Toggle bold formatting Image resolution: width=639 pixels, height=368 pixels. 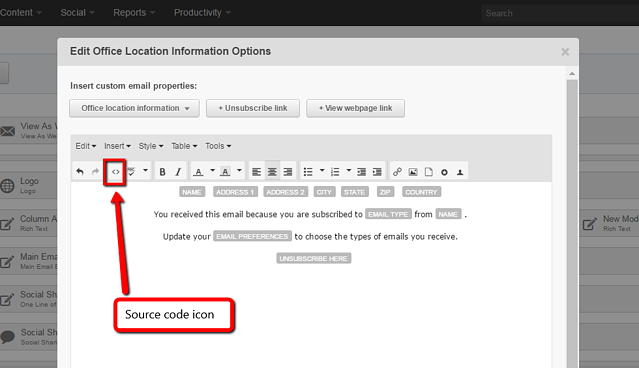click(x=162, y=172)
